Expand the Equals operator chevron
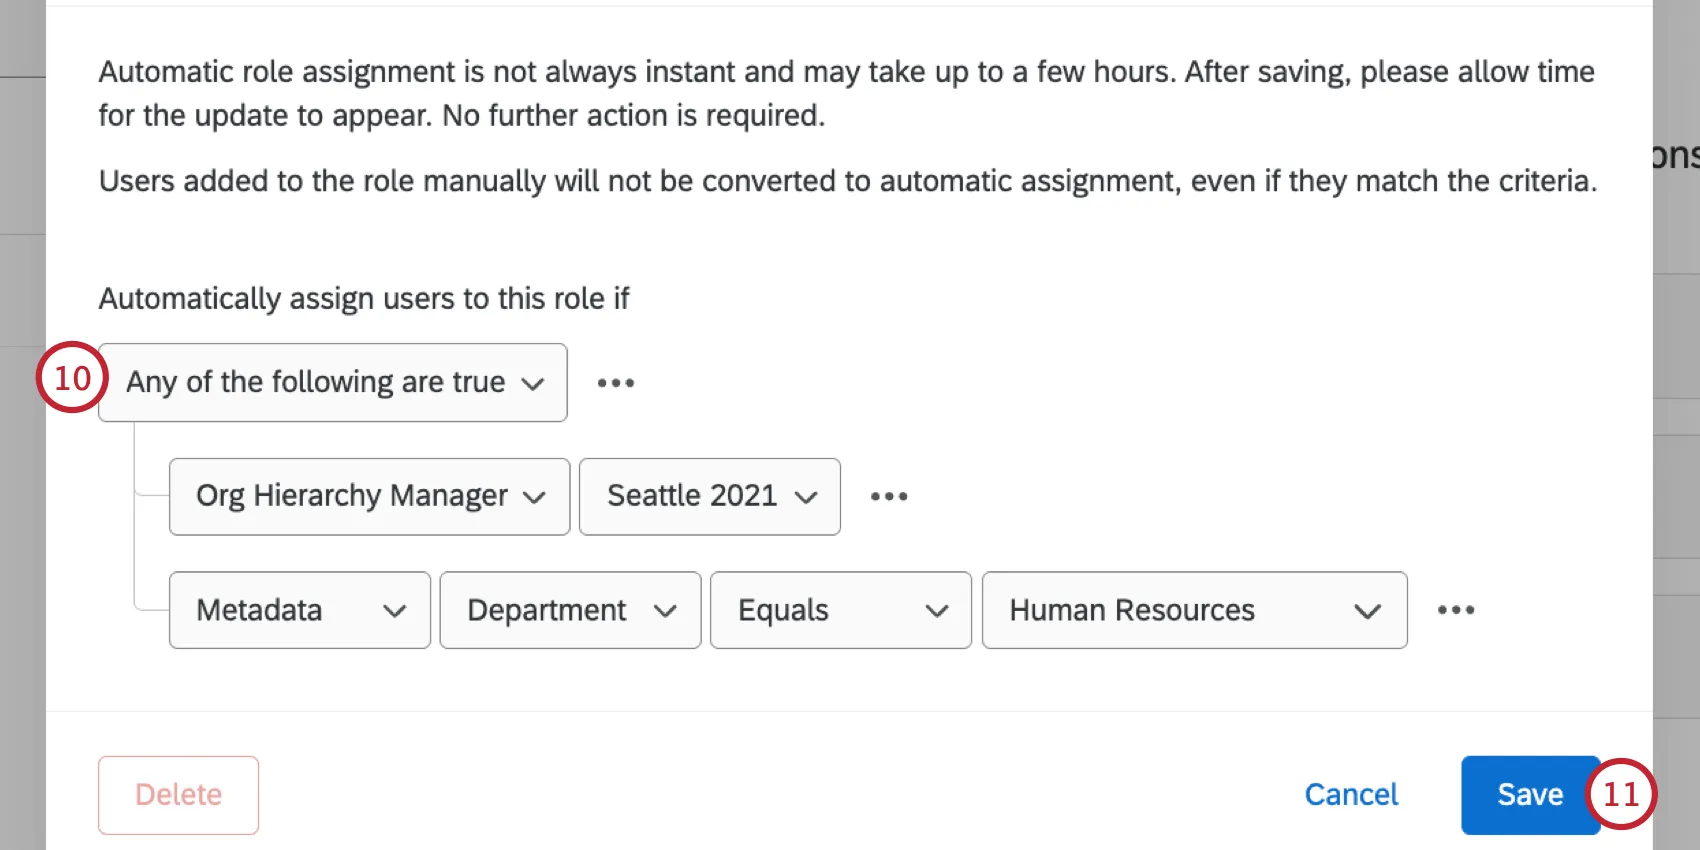The image size is (1700, 850). click(x=938, y=611)
